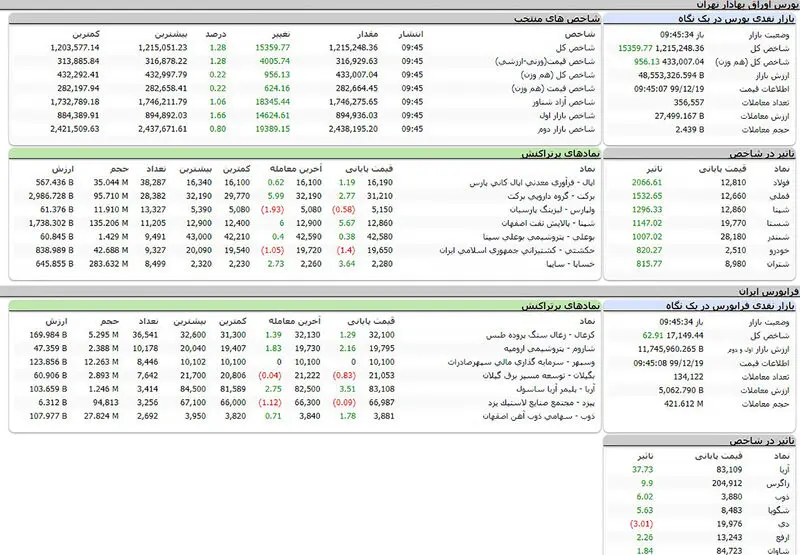The width and height of the screenshot is (800, 555).
Task: Open the 'ذوب - سهامی ذوب آهن اصفهان' symbol
Action: 539,416
